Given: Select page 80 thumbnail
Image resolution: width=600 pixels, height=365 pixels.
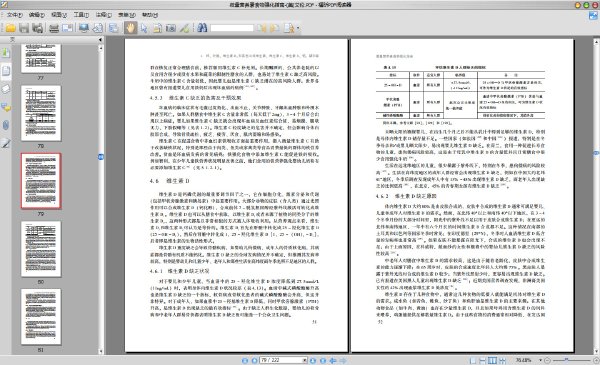Looking at the screenshot, I should pyautogui.click(x=41, y=249).
